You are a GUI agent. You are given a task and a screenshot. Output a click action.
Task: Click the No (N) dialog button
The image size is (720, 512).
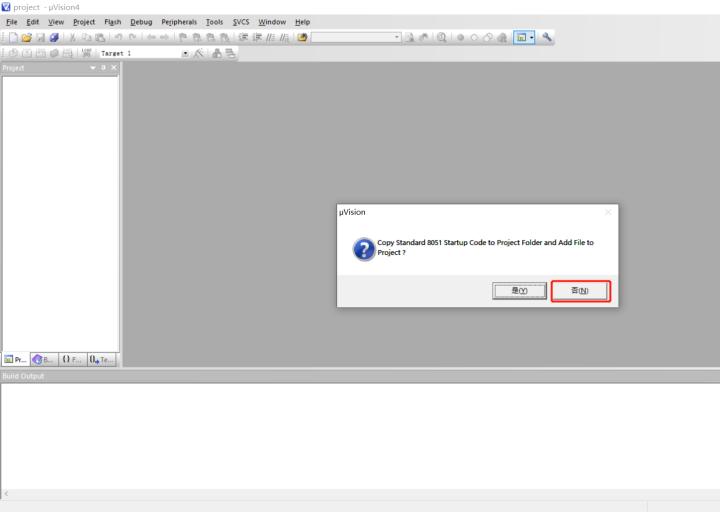click(x=580, y=291)
